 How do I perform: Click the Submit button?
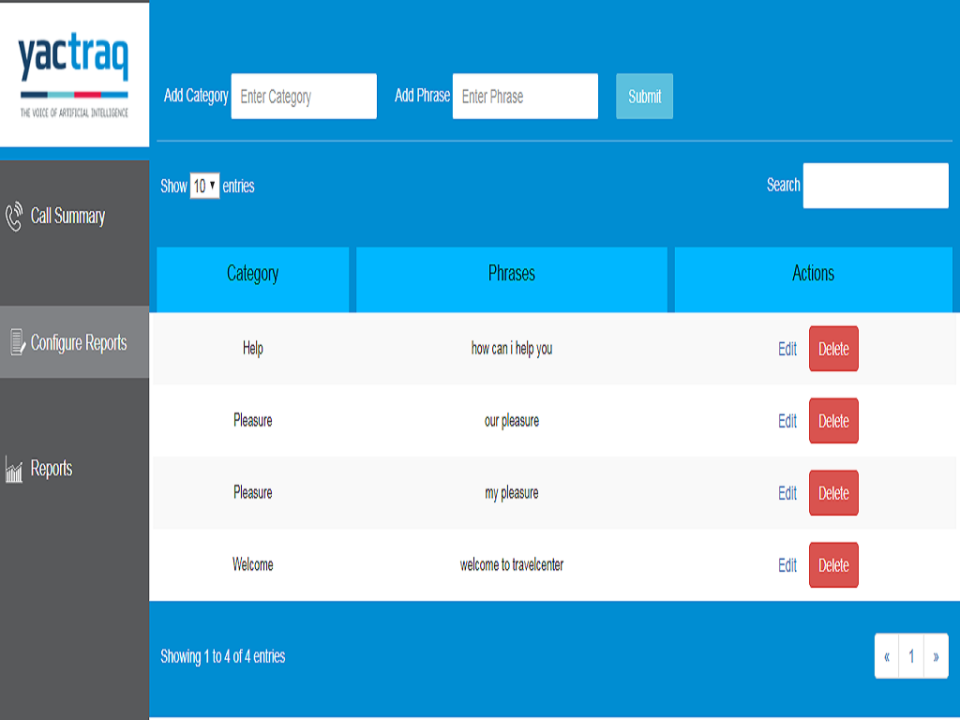pyautogui.click(x=643, y=96)
